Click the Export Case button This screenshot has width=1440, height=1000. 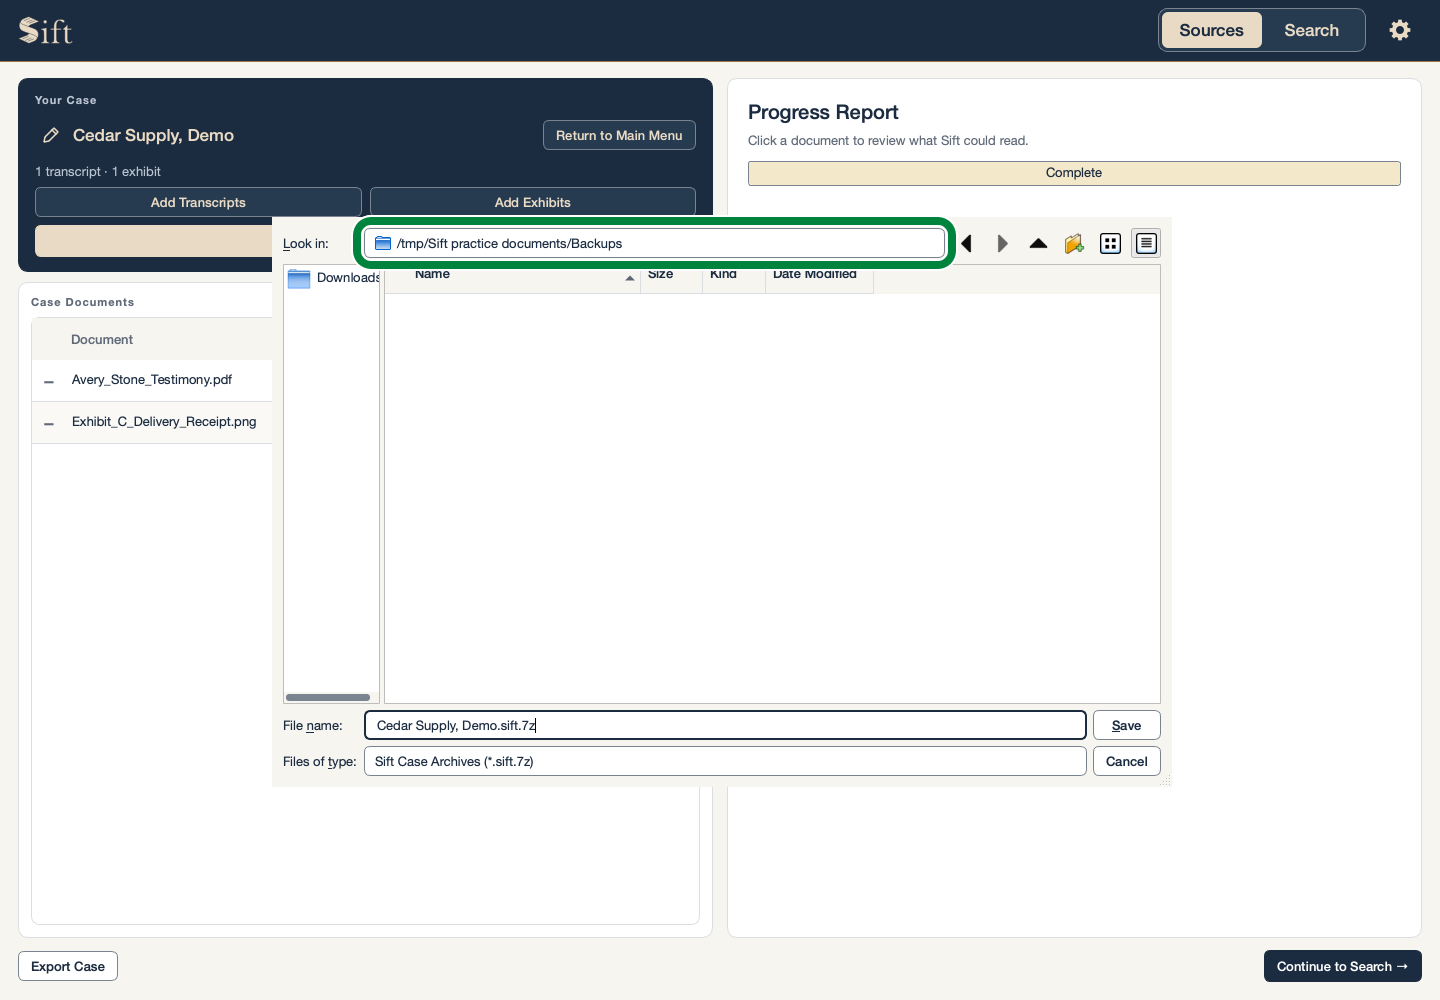coord(68,966)
